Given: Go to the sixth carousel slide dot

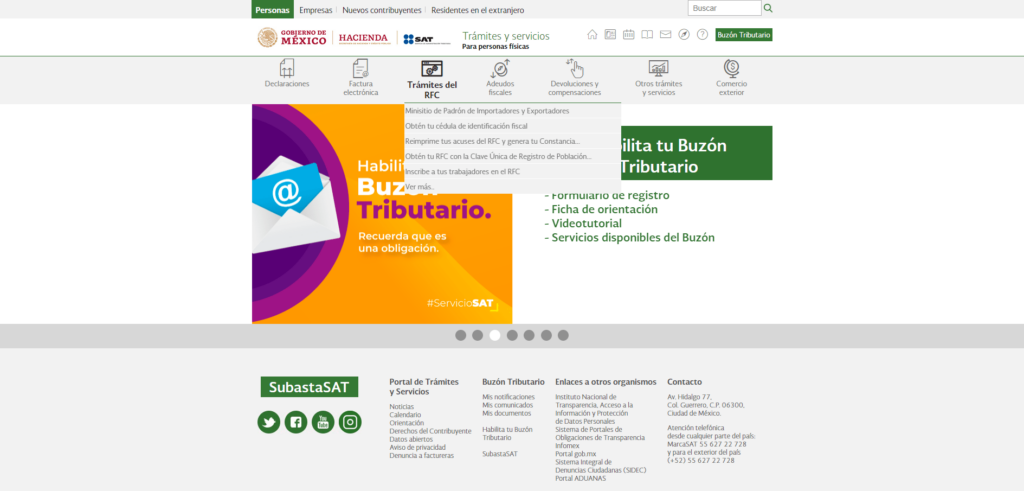Looking at the screenshot, I should 546,335.
